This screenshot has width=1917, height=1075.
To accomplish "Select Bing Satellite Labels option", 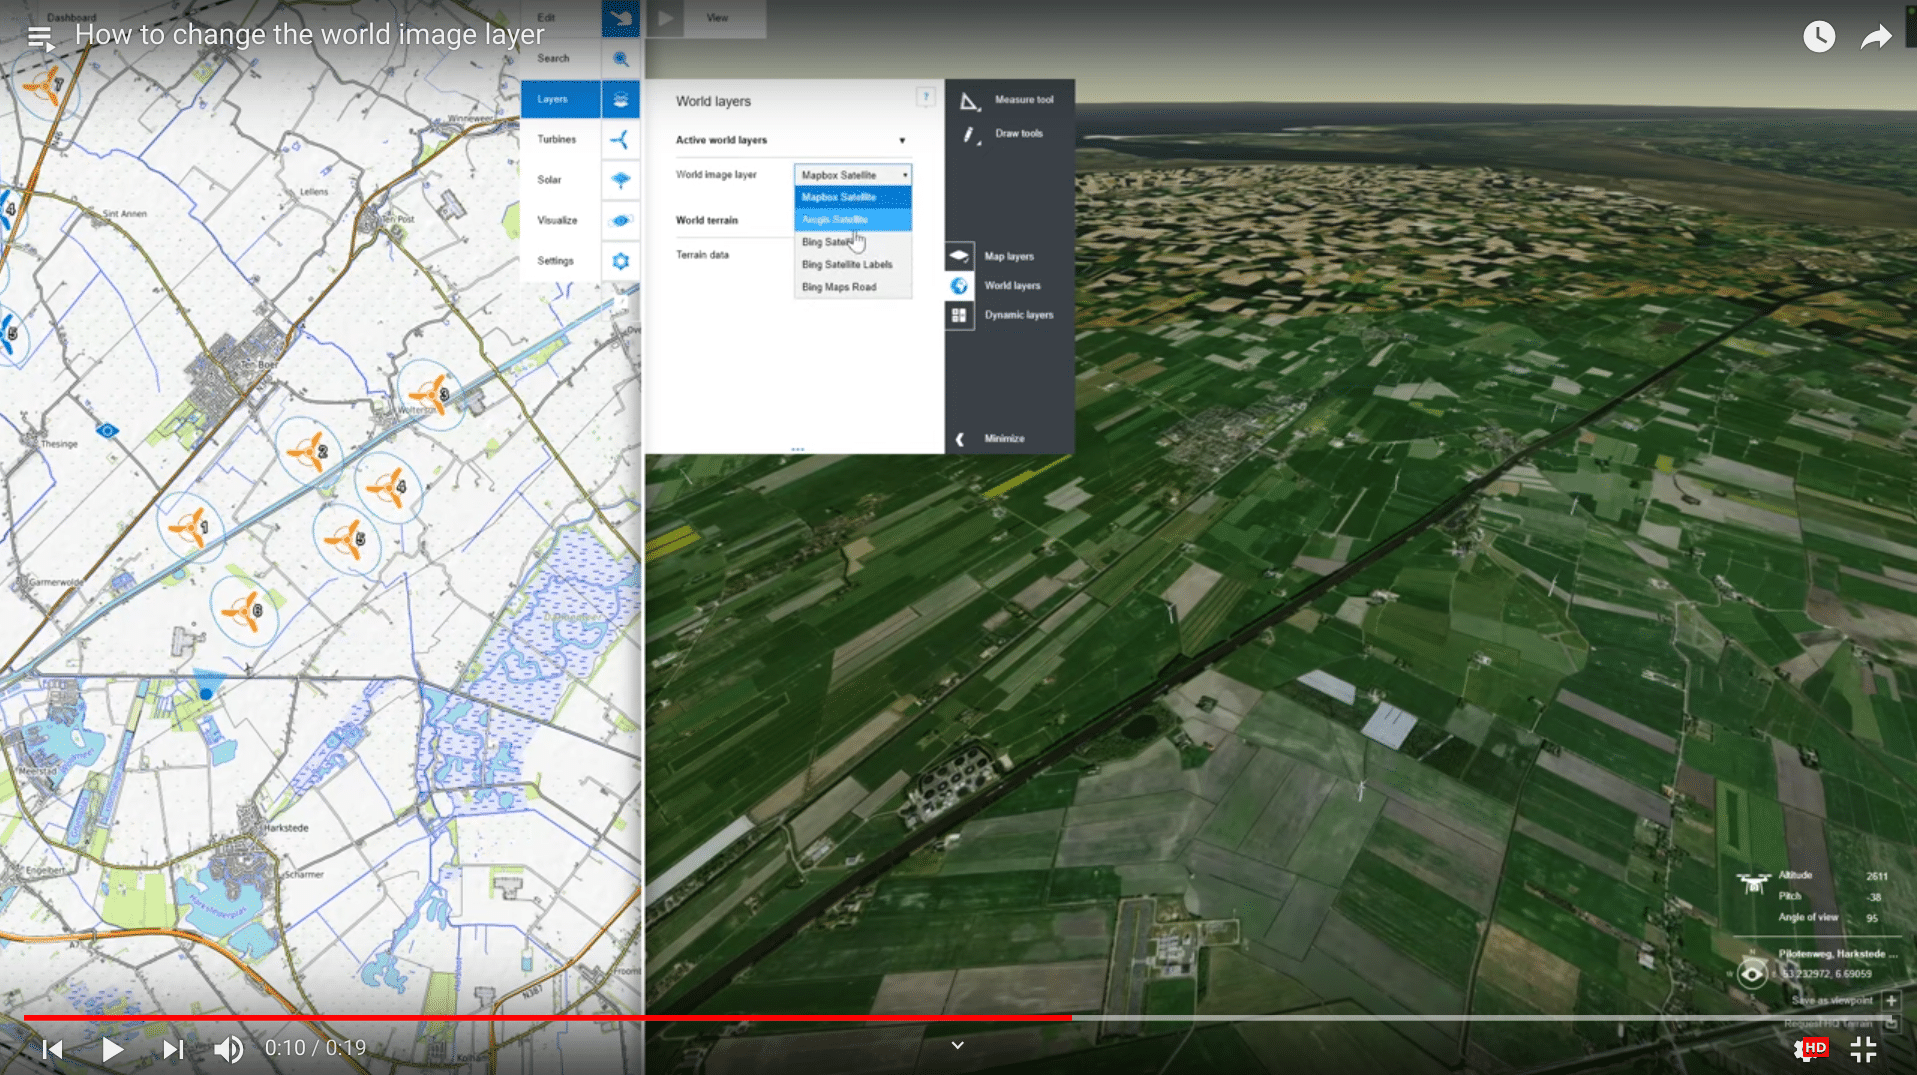I will click(x=853, y=265).
